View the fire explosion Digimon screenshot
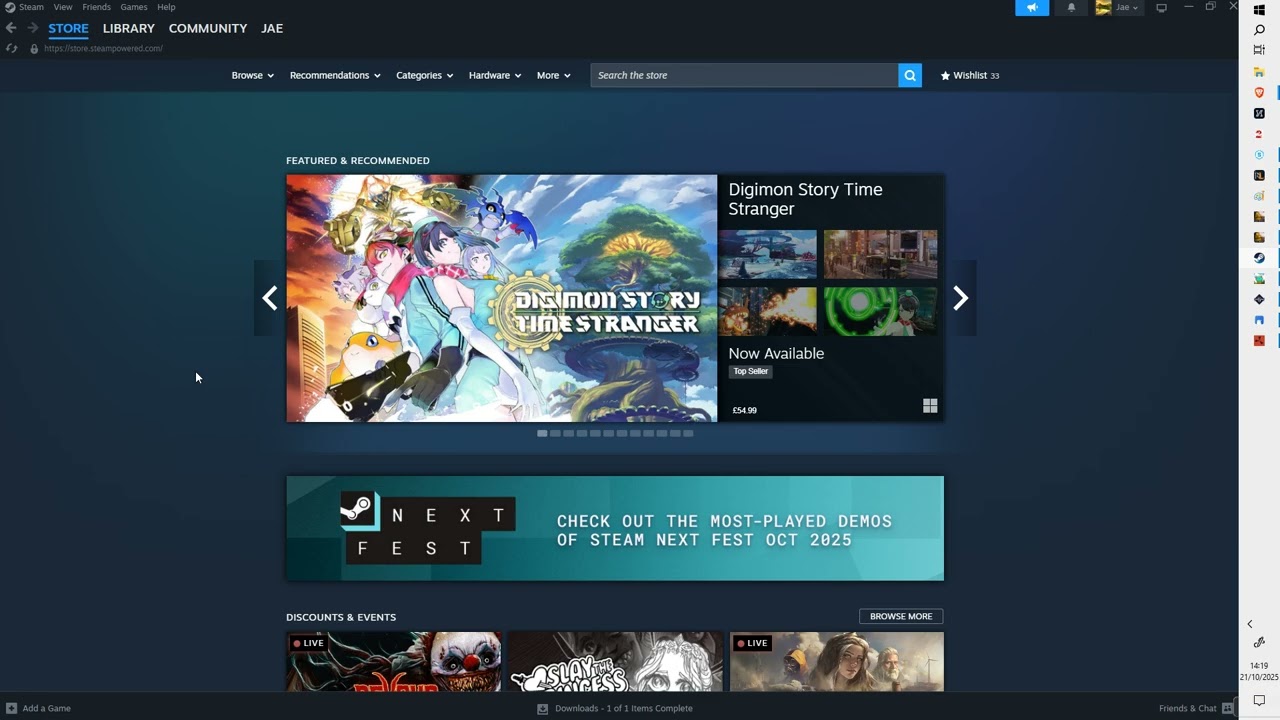1280x720 pixels. (767, 311)
